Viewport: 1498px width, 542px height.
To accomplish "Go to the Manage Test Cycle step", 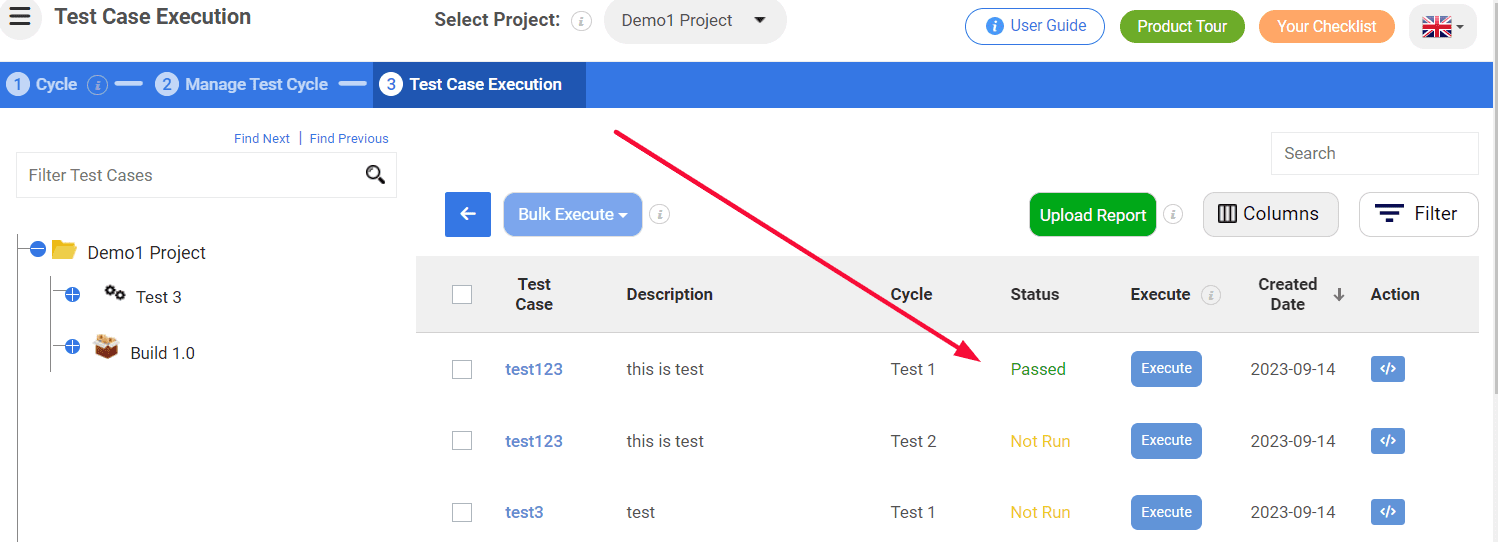I will [x=242, y=85].
